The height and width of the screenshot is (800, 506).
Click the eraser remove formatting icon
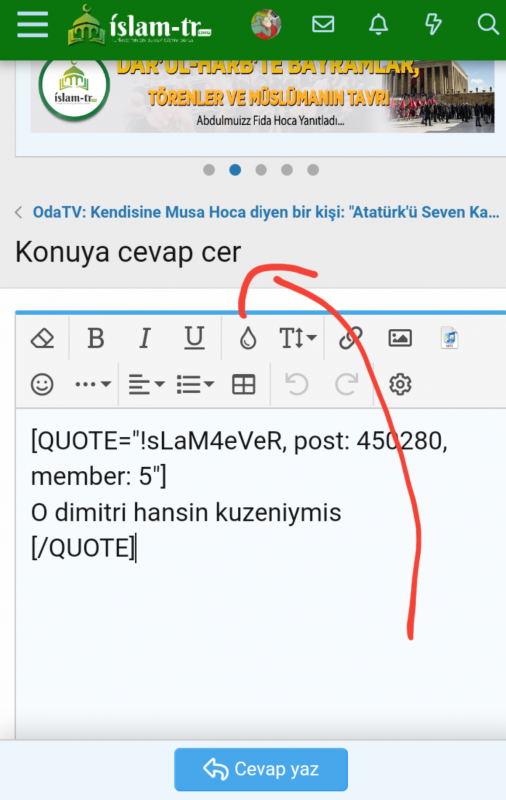tap(42, 338)
